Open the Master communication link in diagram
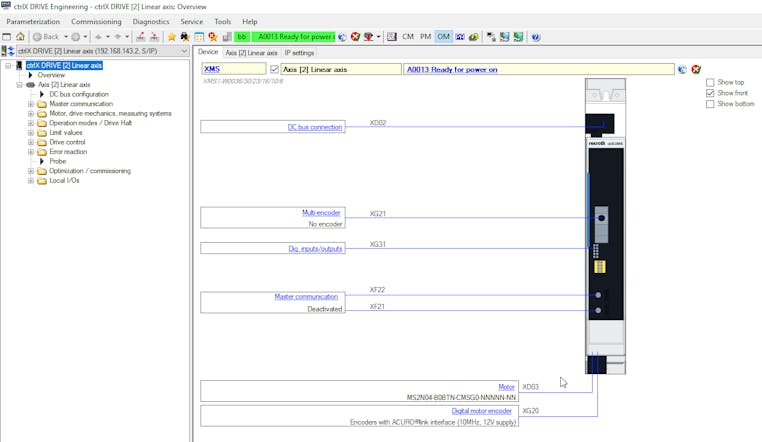 [x=306, y=296]
